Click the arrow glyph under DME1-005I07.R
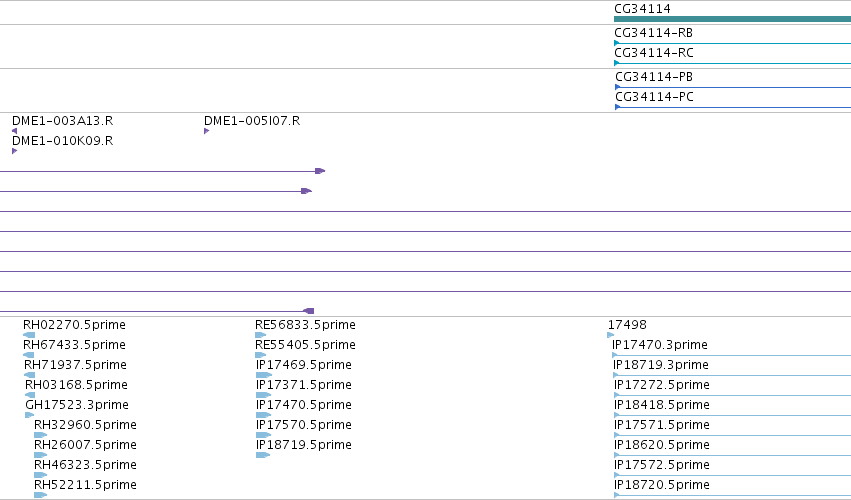The height and width of the screenshot is (500, 851). [x=207, y=131]
